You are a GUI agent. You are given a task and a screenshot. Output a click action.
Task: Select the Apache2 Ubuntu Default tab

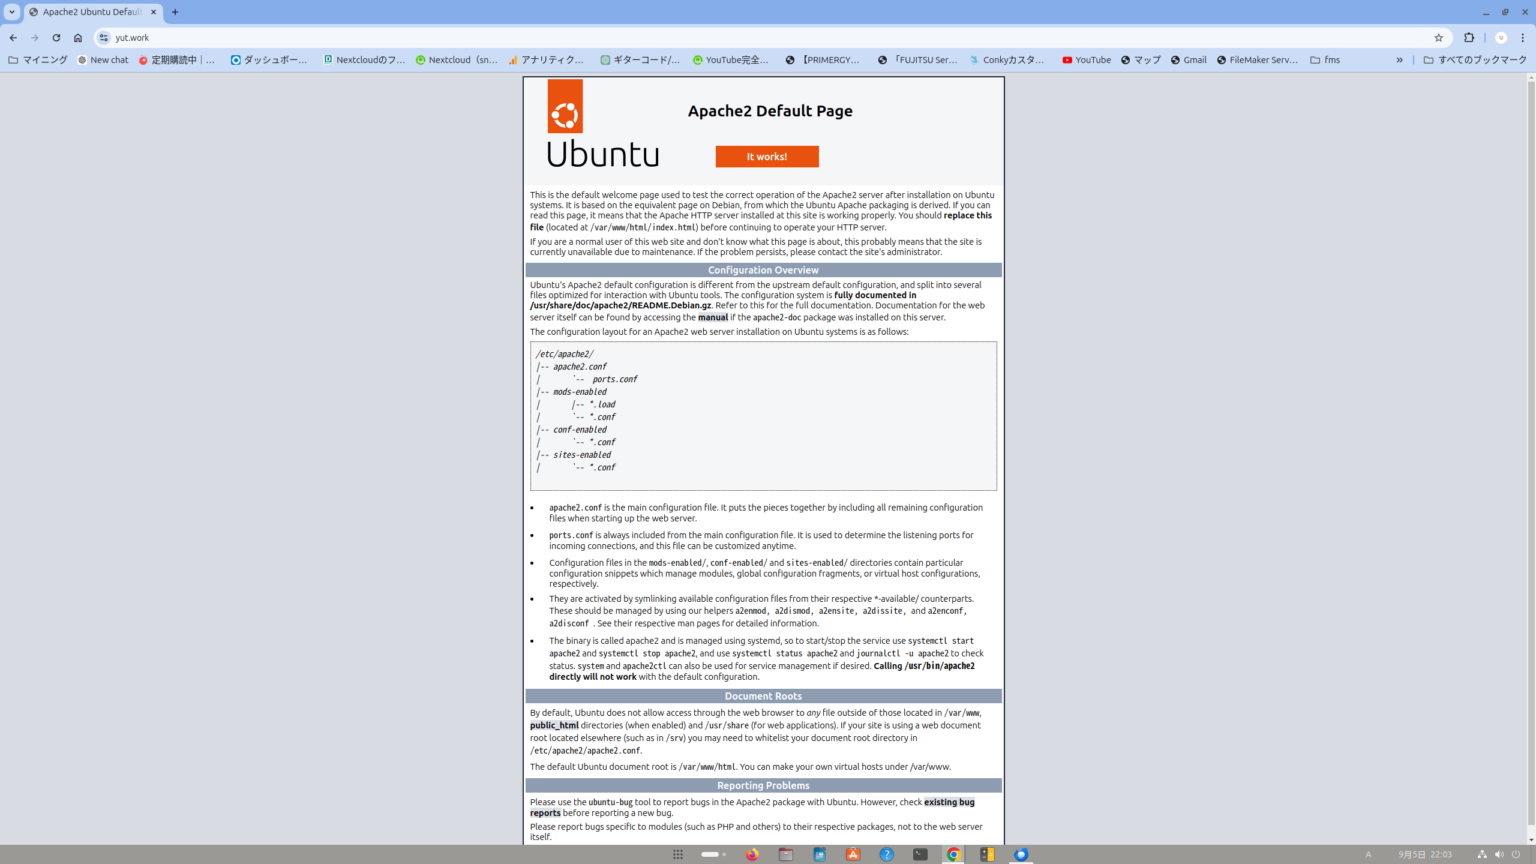click(x=90, y=12)
